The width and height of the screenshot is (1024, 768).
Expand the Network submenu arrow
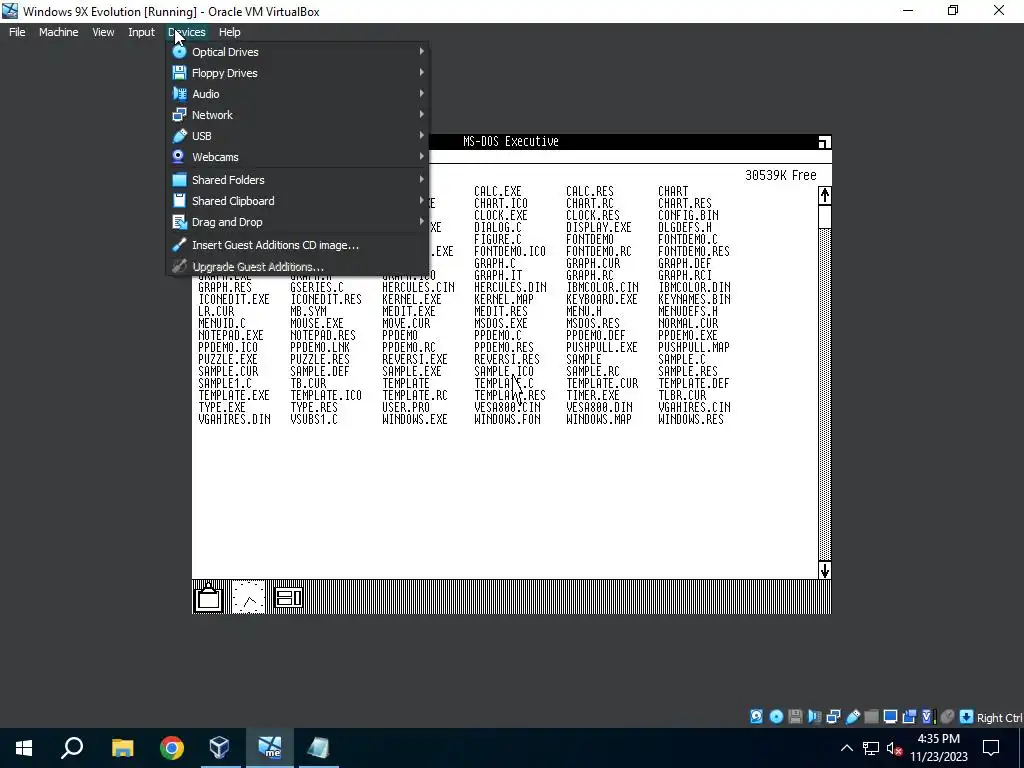(x=421, y=114)
